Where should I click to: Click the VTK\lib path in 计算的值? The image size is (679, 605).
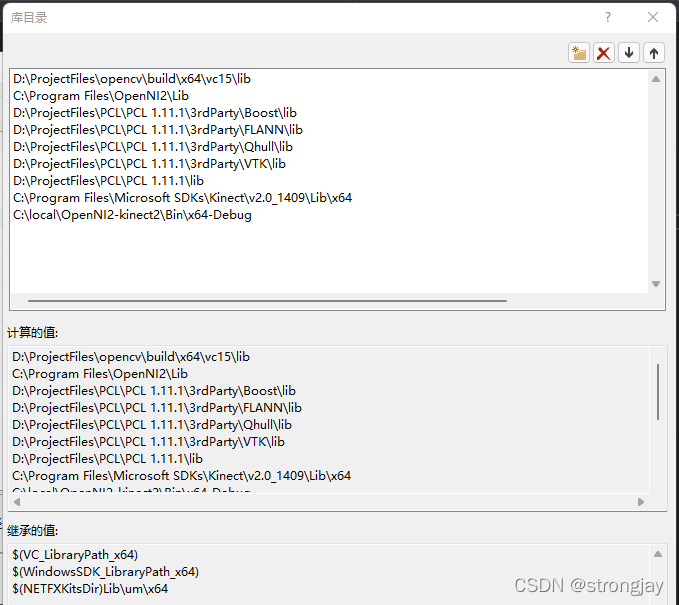pos(149,442)
